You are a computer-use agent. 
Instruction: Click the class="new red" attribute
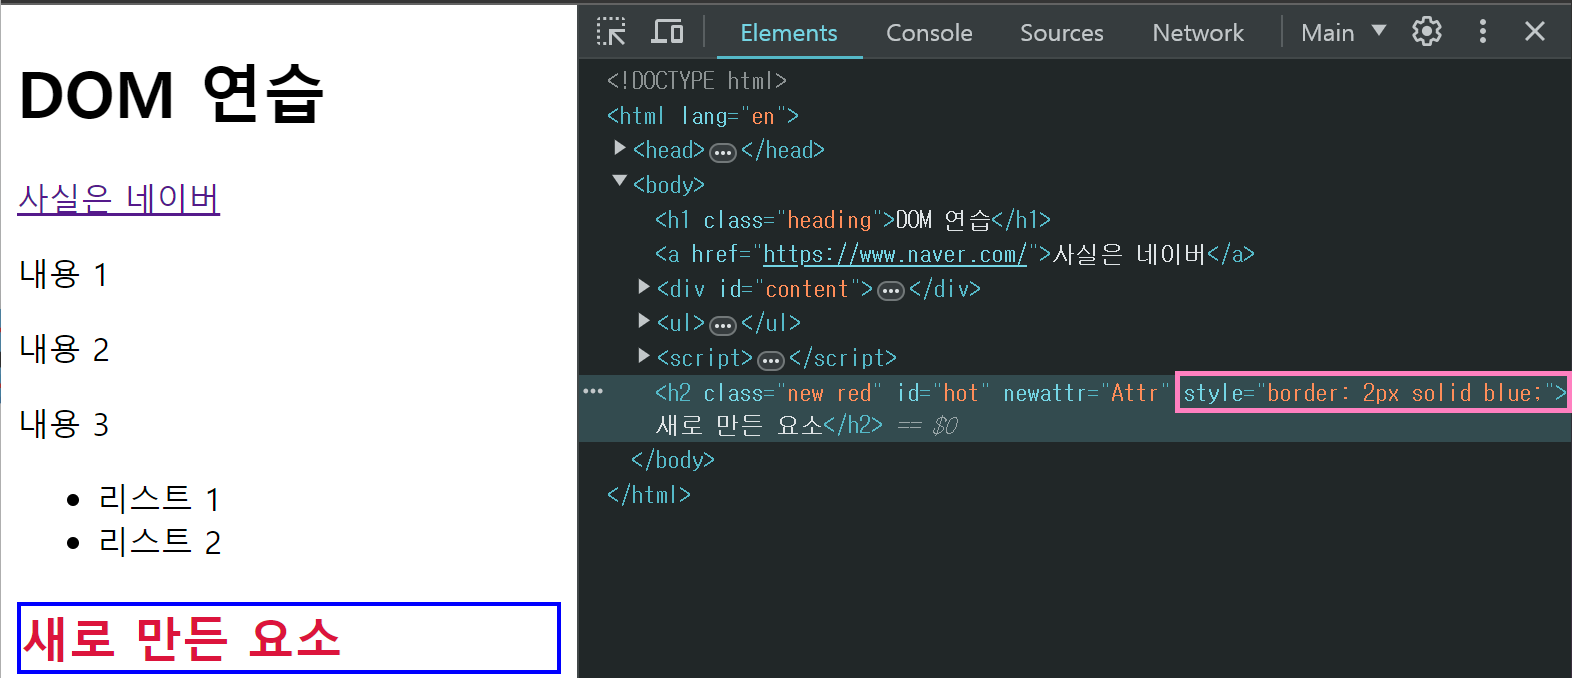793,393
